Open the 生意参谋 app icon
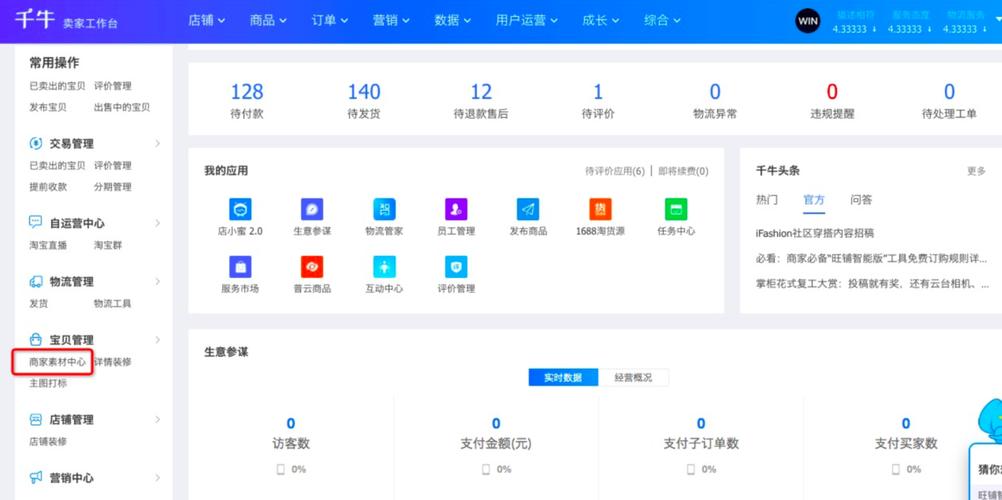Viewport: 1002px width, 500px height. 312,209
